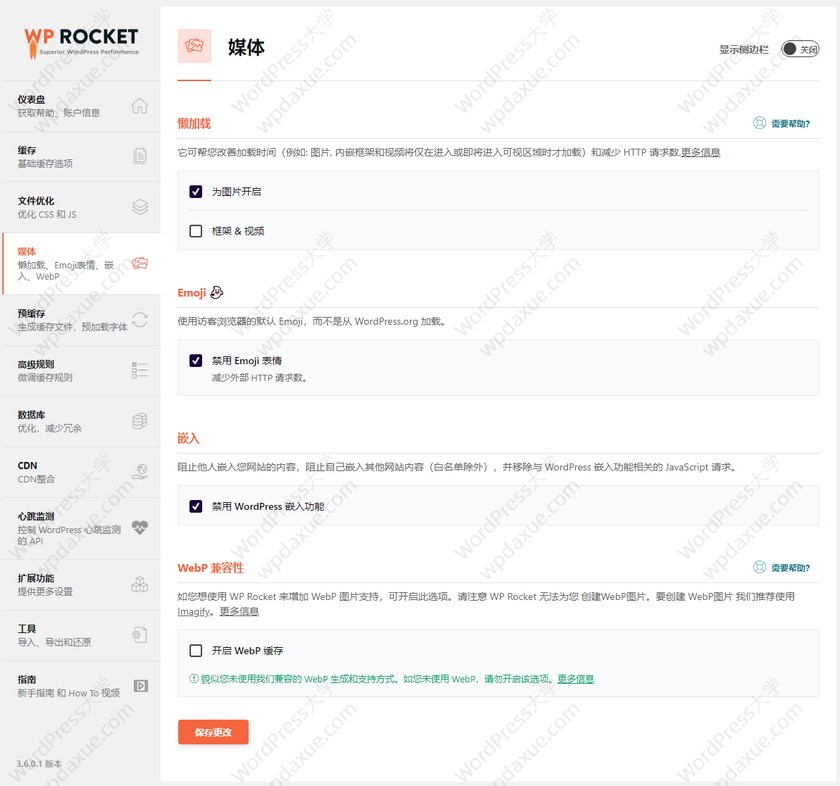840x786 pixels.
Task: Open the 缓存 settings tab
Action: pyautogui.click(x=81, y=156)
